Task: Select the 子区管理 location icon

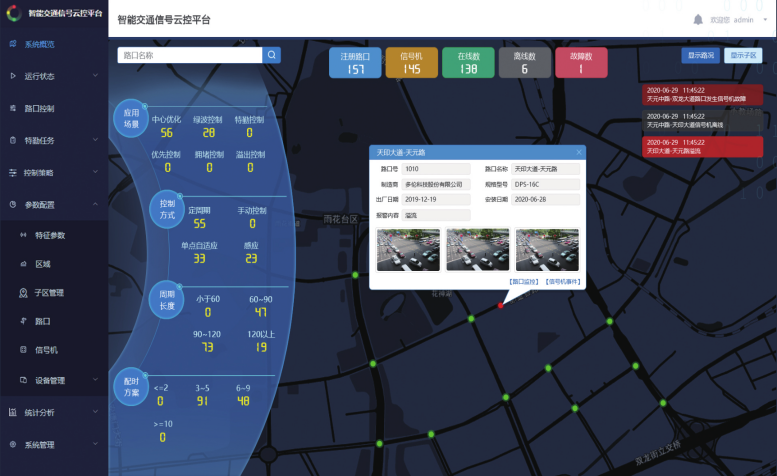Action: [23, 293]
